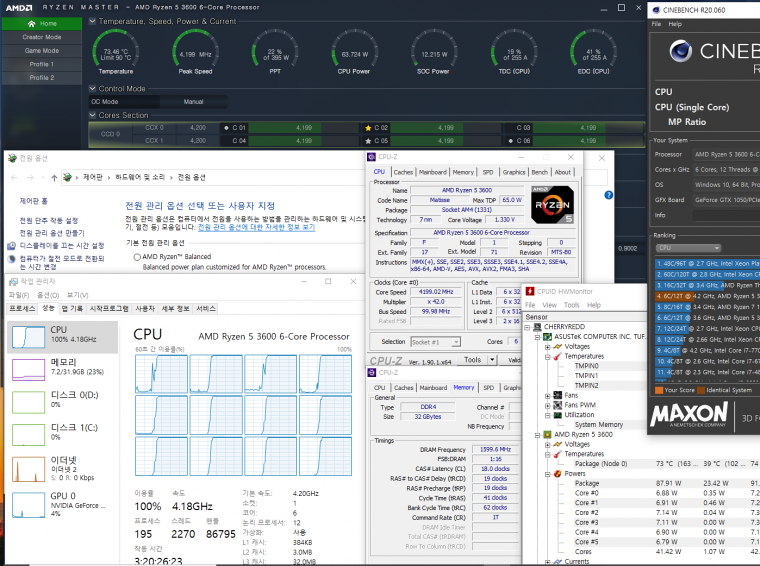Open the 전원 단추 작동 설정 link
760x566 pixels.
48,220
